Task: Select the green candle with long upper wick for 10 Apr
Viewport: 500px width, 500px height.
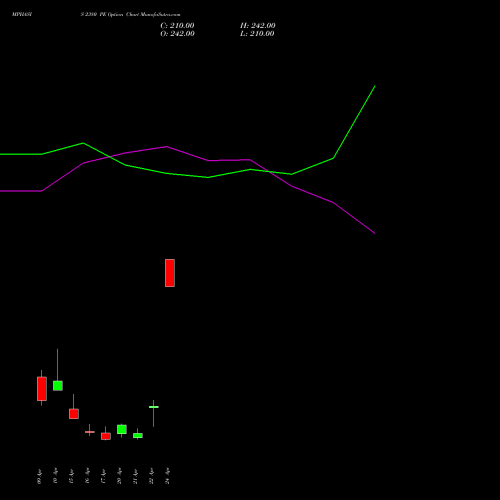Action: coord(58,386)
